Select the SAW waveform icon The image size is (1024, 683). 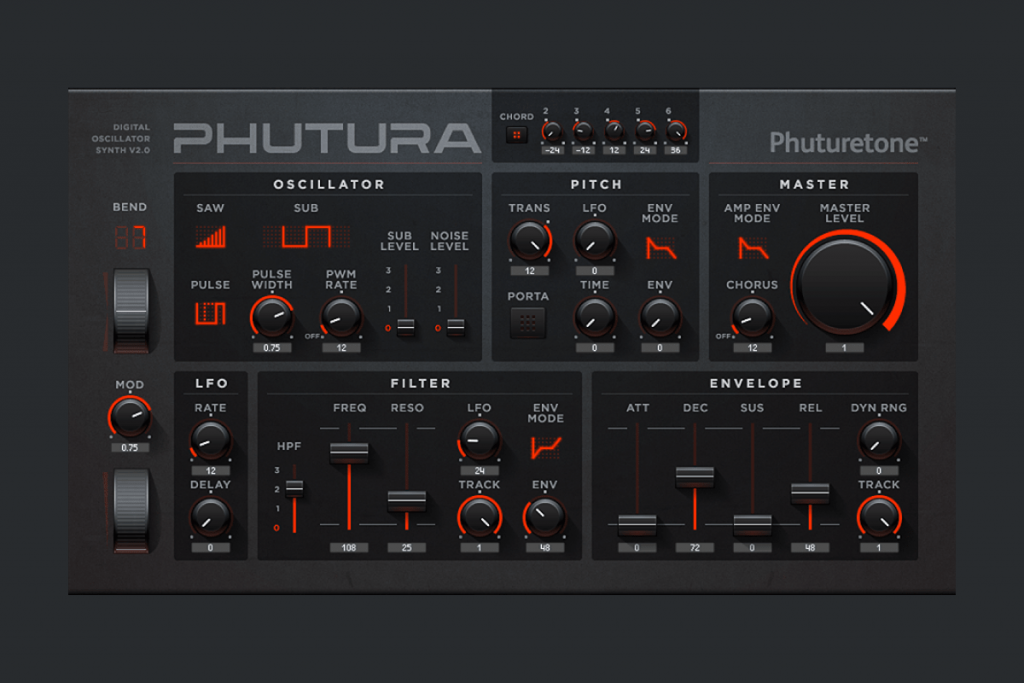click(210, 236)
